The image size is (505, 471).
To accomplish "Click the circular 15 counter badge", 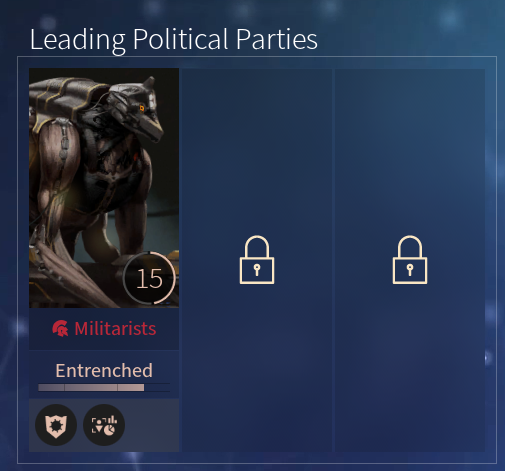I will coord(149,278).
